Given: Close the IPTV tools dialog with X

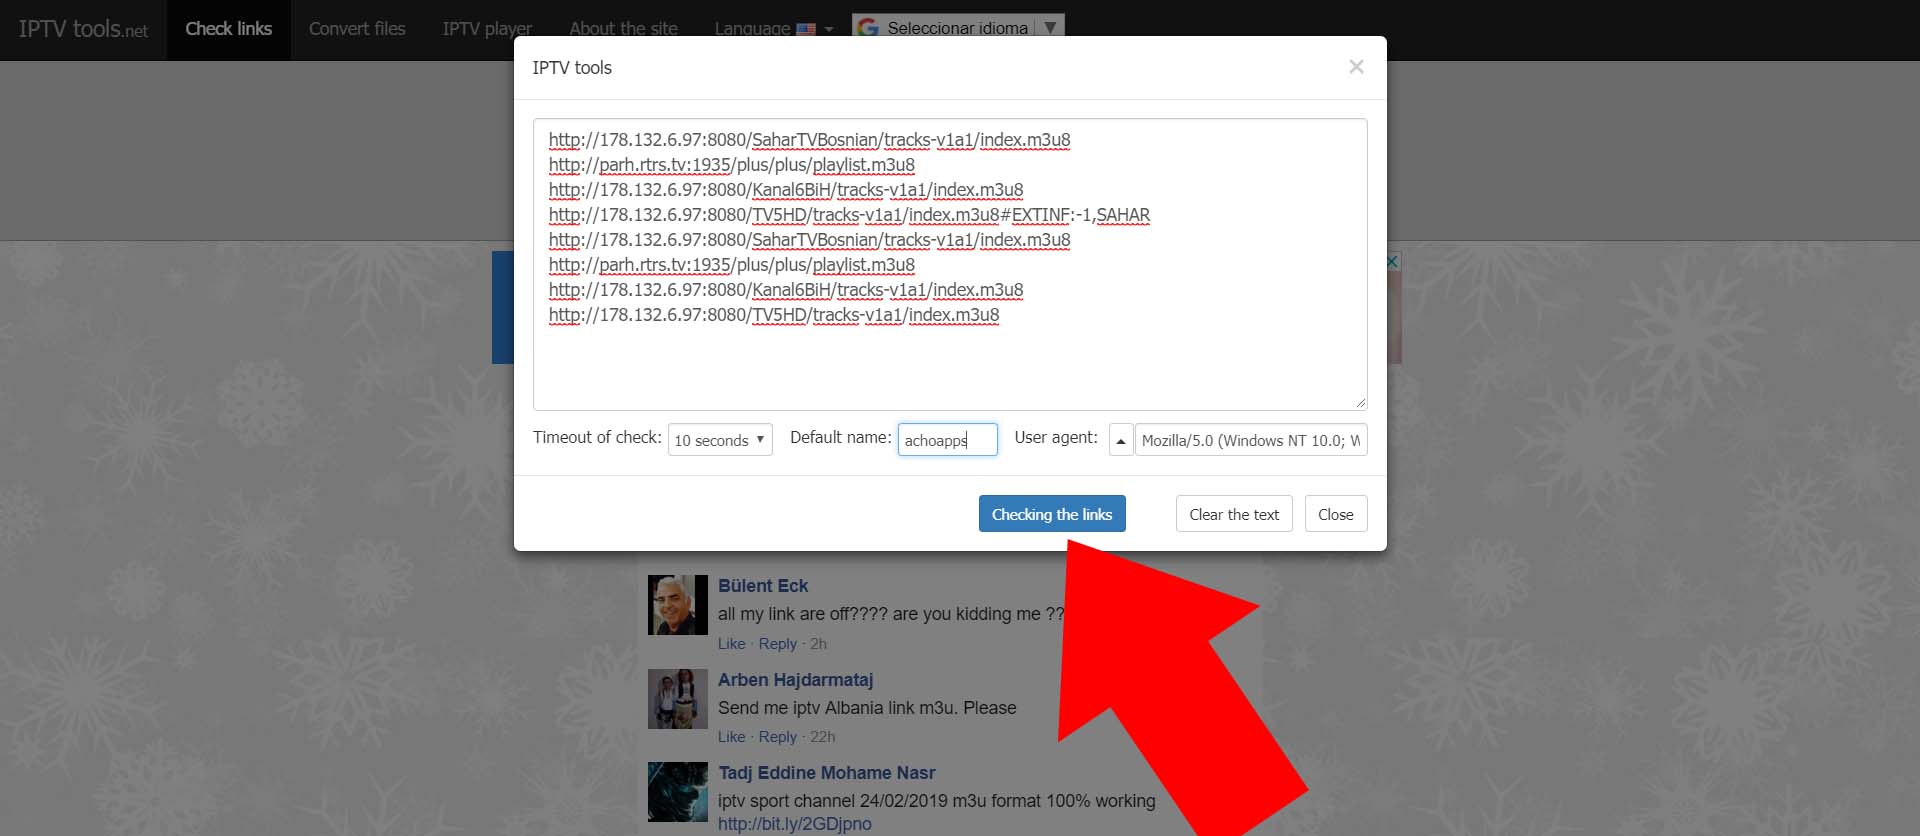Looking at the screenshot, I should pyautogui.click(x=1356, y=67).
